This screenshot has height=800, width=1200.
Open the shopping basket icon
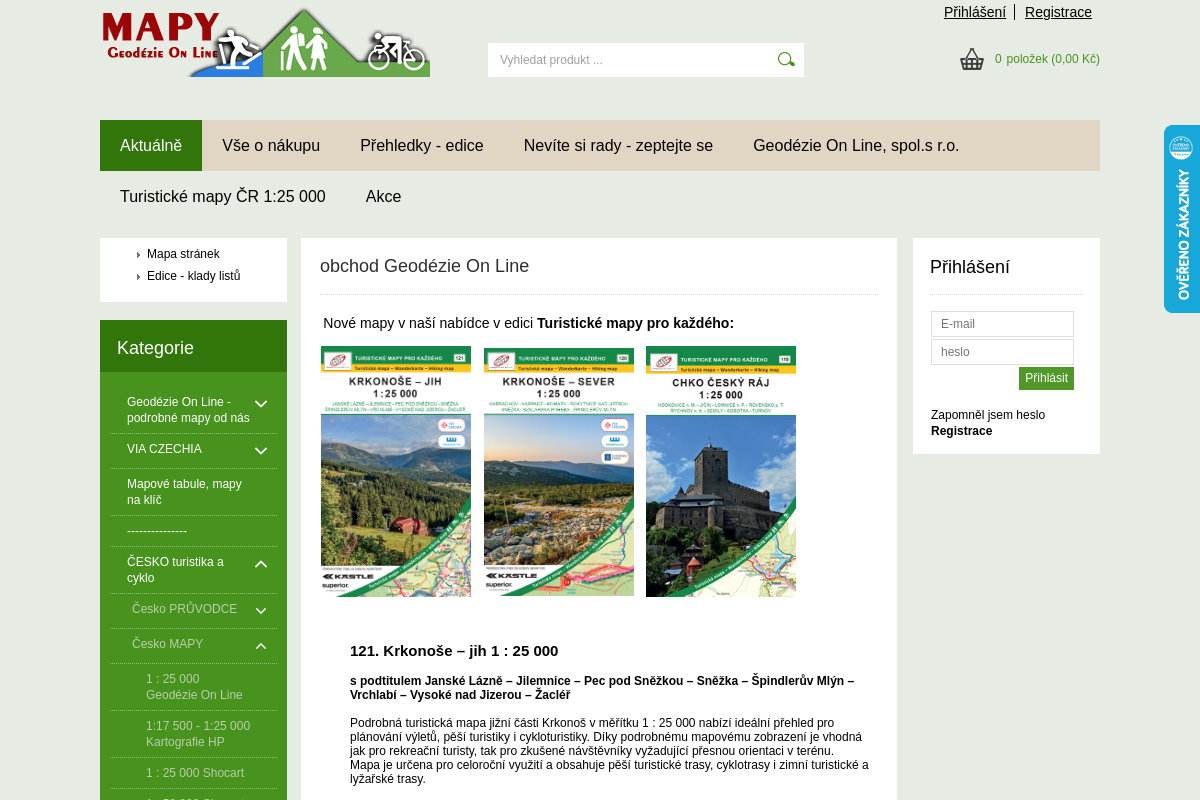point(972,59)
